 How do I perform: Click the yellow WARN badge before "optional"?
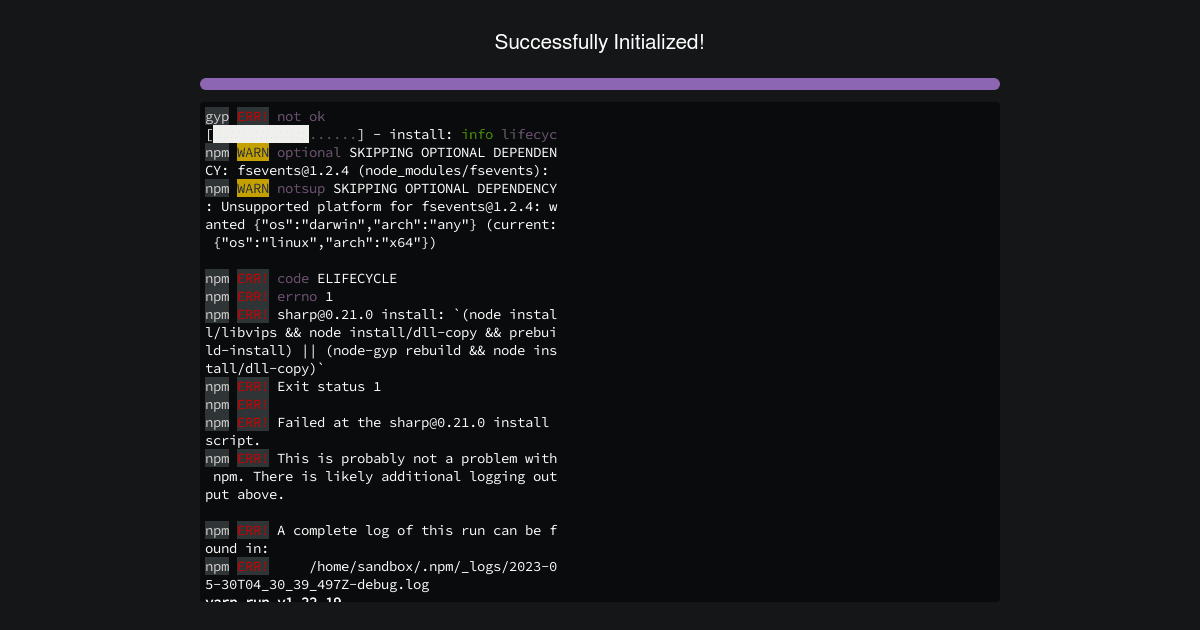pos(253,152)
